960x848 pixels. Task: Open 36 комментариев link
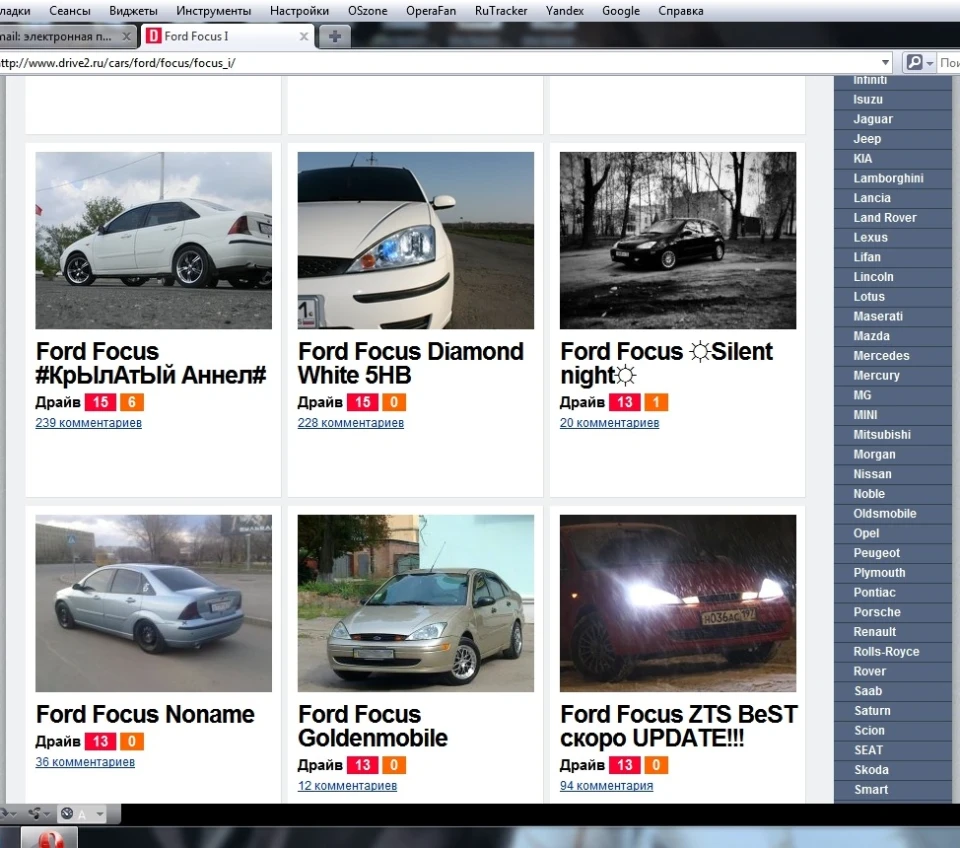85,762
